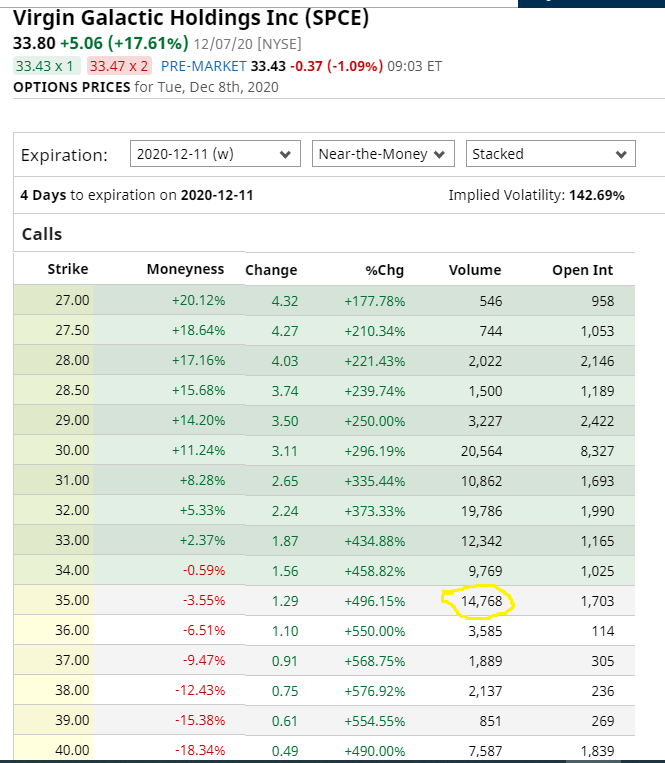Click the volume value 3,585

485,631
